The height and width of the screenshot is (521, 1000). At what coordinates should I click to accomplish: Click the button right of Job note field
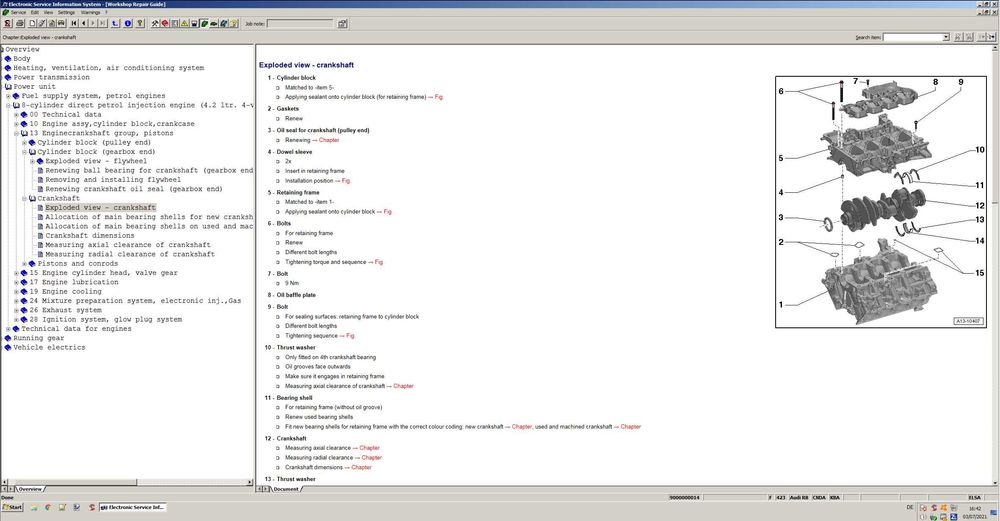tap(342, 24)
